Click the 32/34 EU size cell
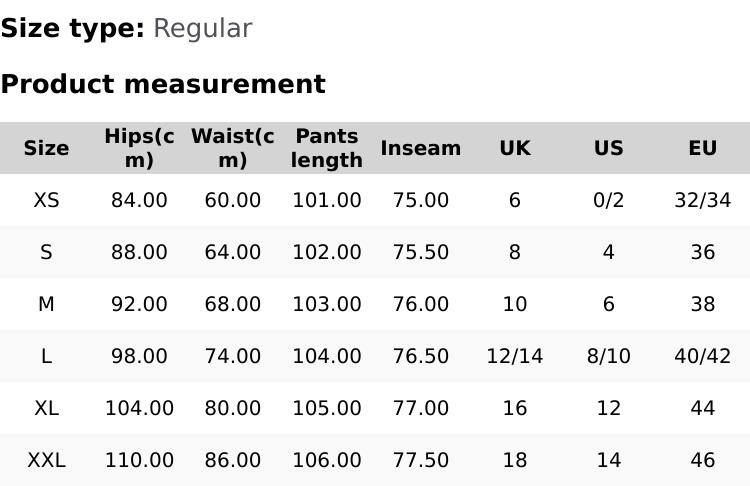 point(702,200)
